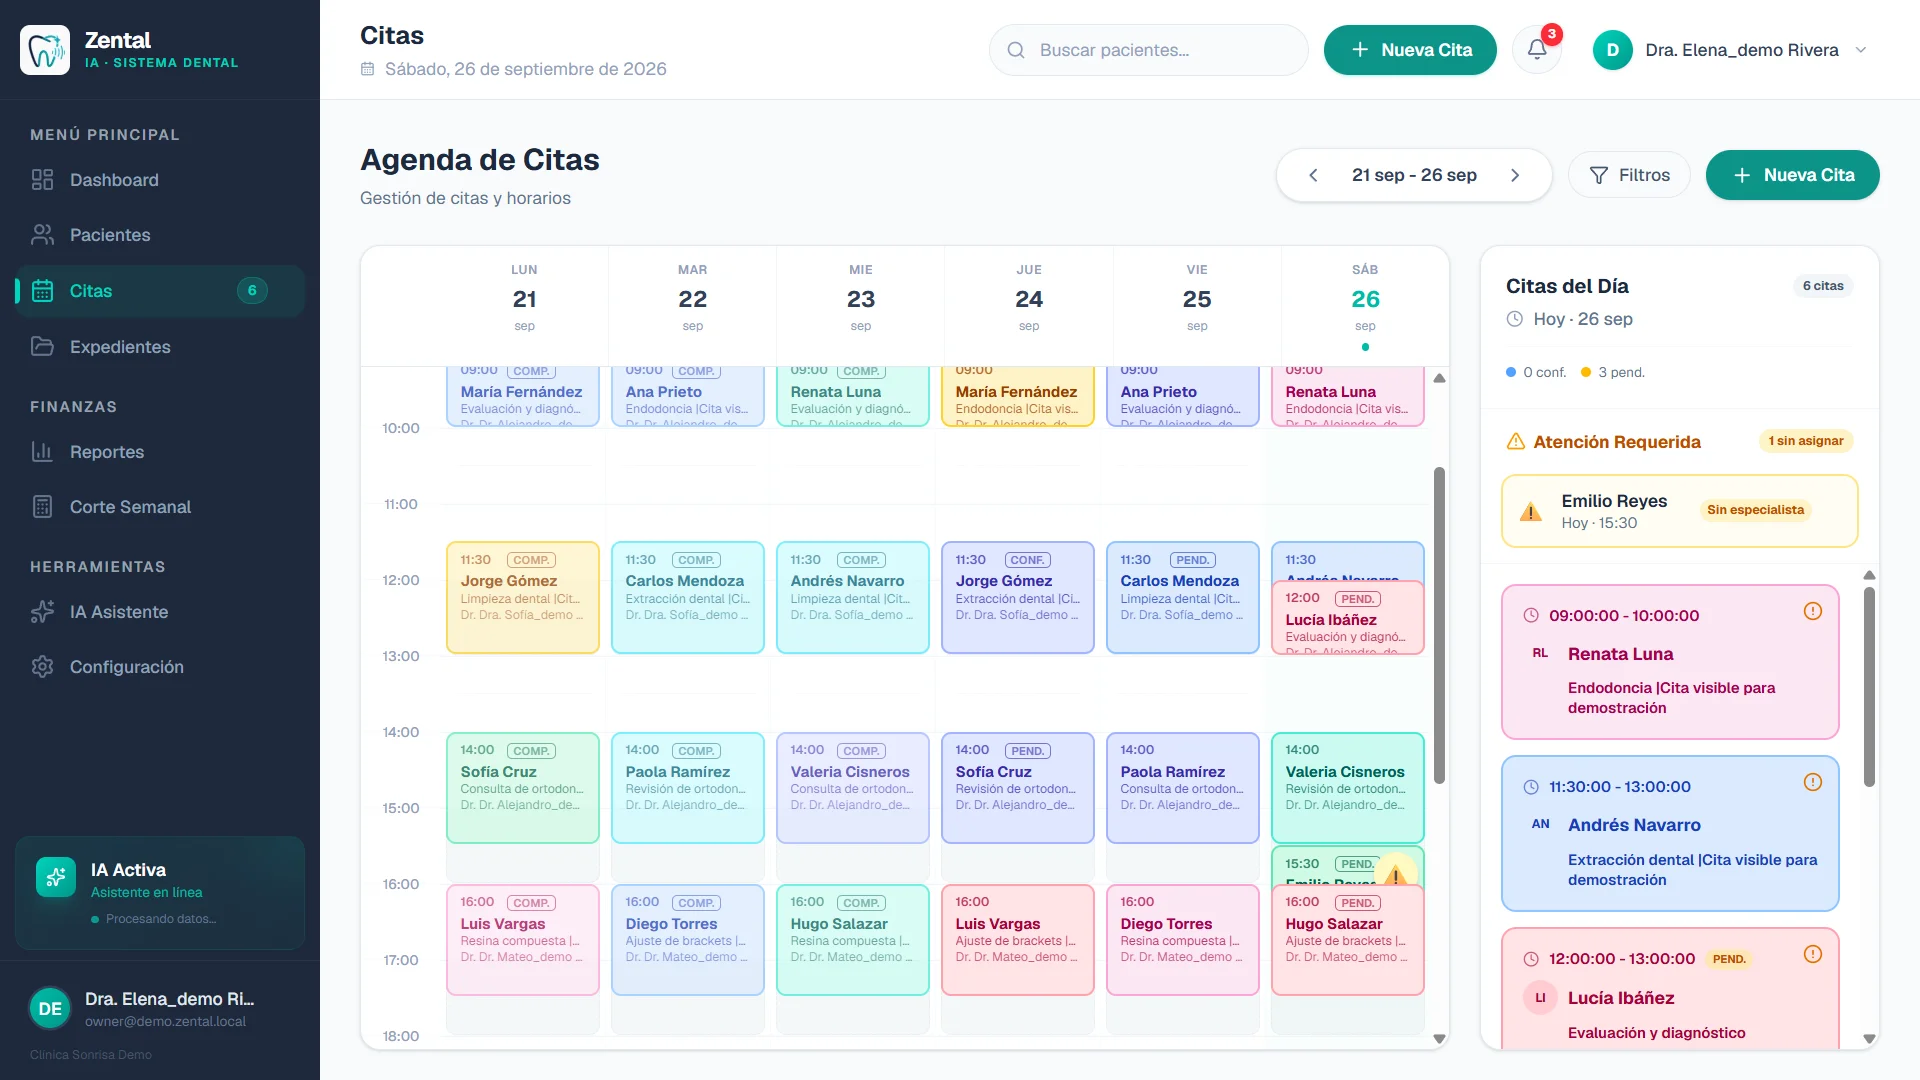This screenshot has width=1920, height=1080.
Task: Click the Zental tooth logo
Action: 45,50
